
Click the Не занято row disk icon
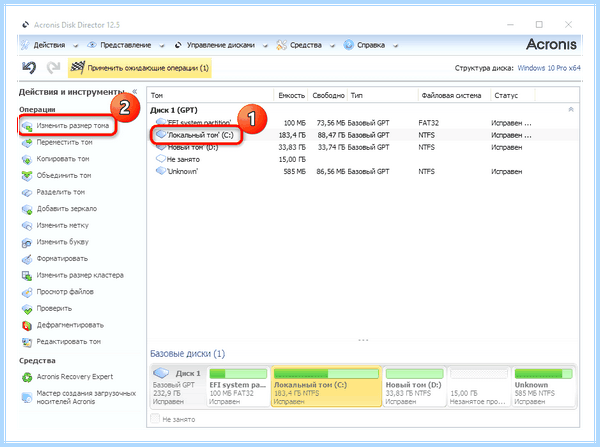tap(160, 158)
